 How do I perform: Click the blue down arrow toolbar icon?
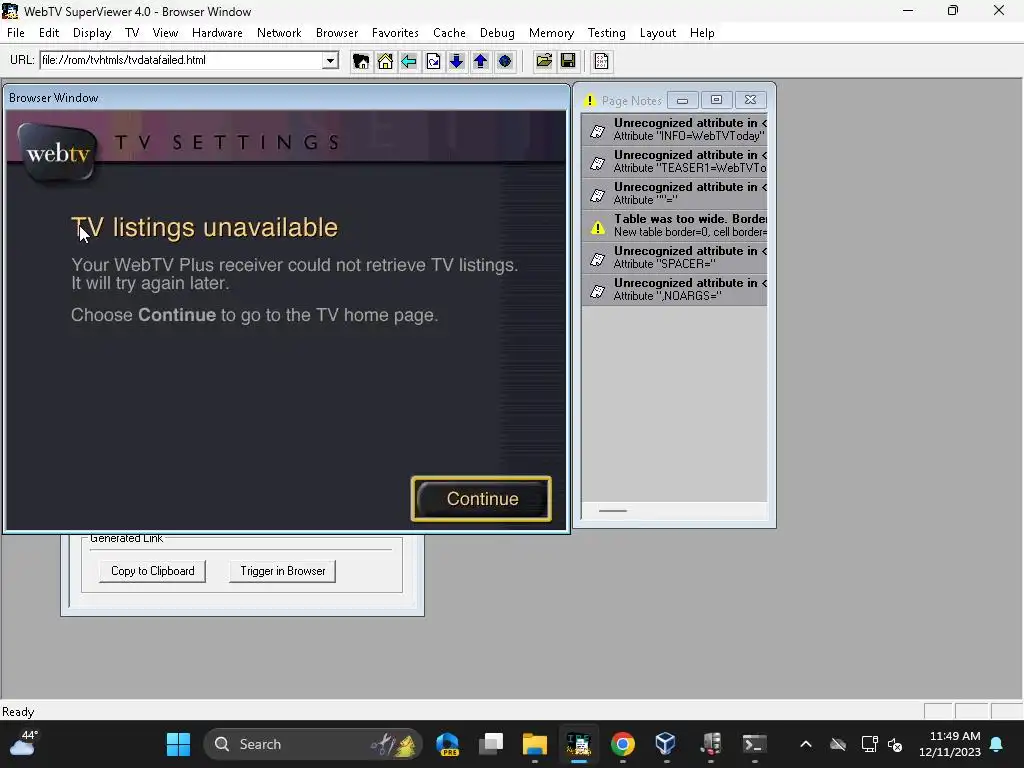(456, 61)
